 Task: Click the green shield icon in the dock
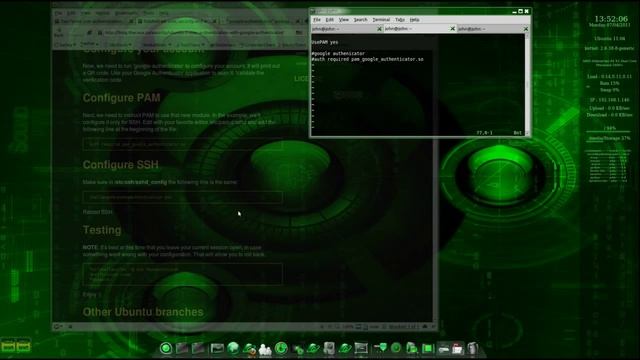[x=382, y=347]
